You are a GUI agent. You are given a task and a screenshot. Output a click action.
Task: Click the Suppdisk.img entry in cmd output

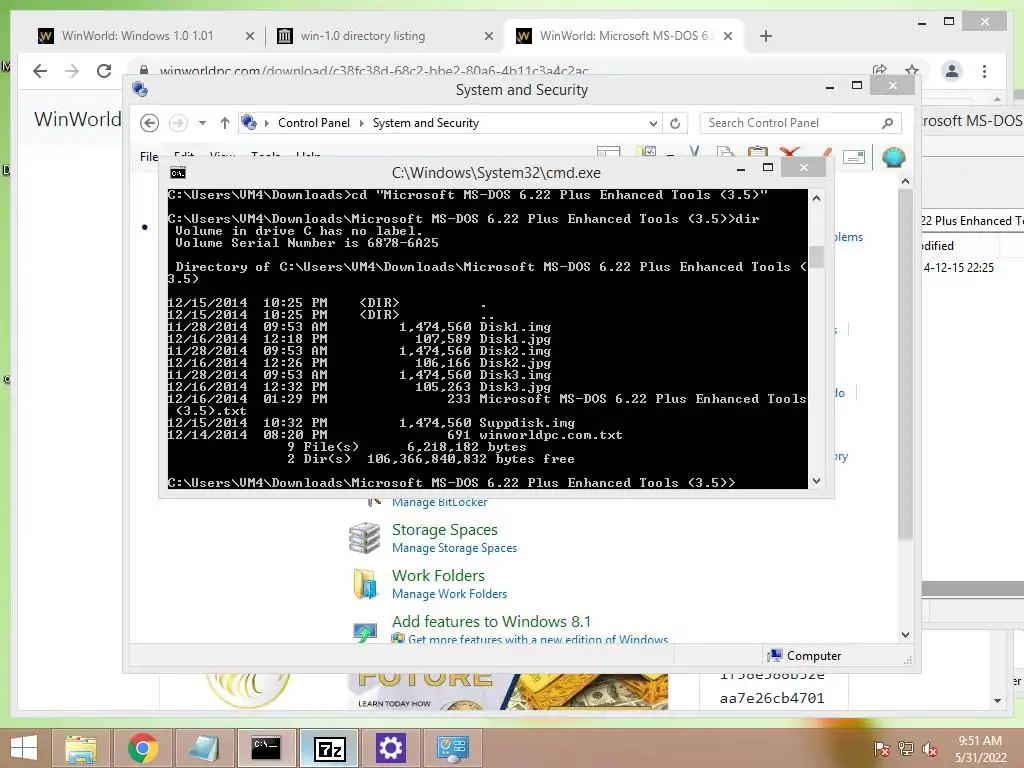[527, 423]
